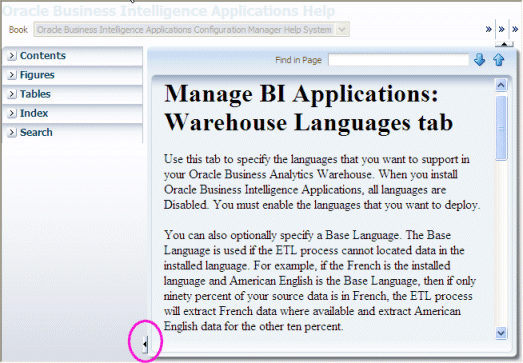Find previous match with up arrow icon
Screen dimensions: 523x363
pyautogui.click(x=499, y=60)
